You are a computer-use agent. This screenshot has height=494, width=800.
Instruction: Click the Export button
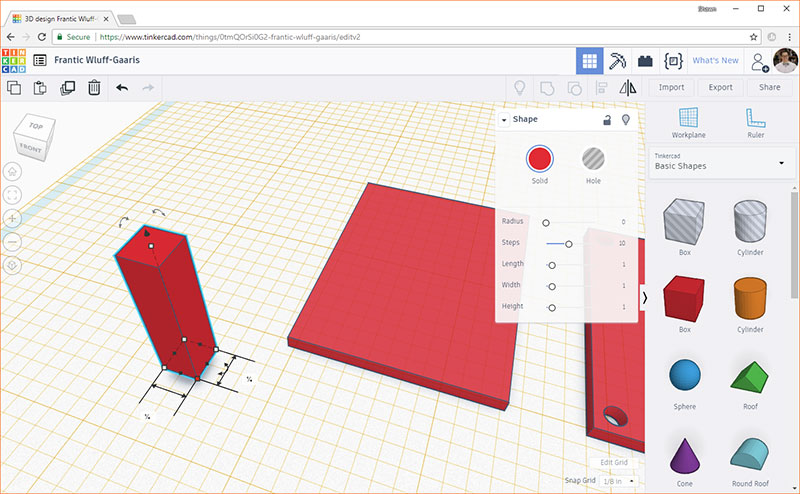[720, 88]
